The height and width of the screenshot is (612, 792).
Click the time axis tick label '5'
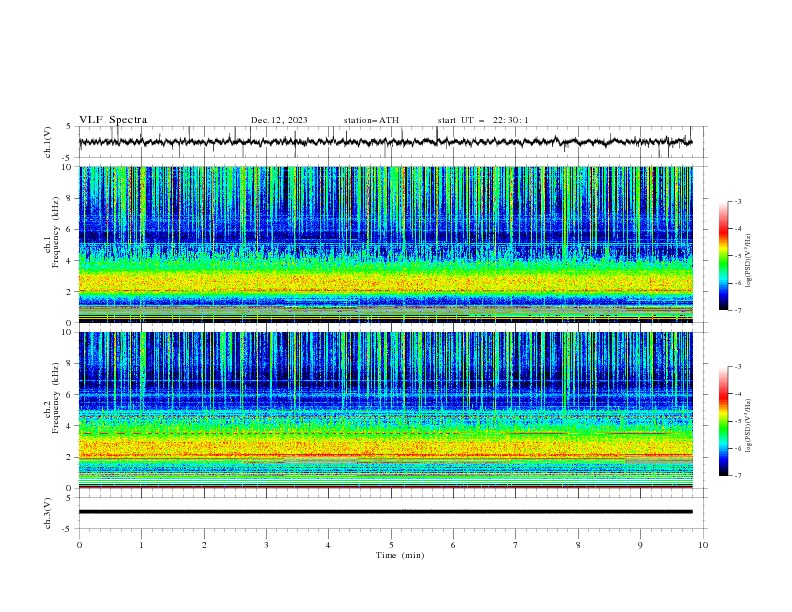pos(391,545)
